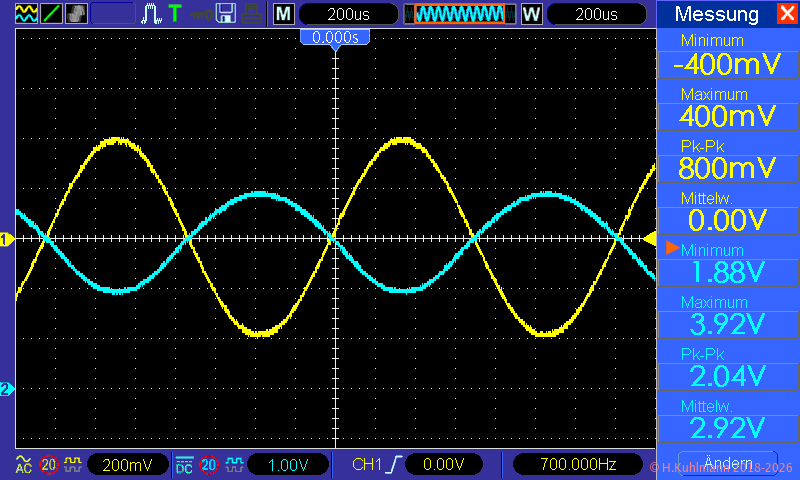Click the 0.000s horizontal trigger position marker
The height and width of the screenshot is (480, 800).
coord(335,37)
